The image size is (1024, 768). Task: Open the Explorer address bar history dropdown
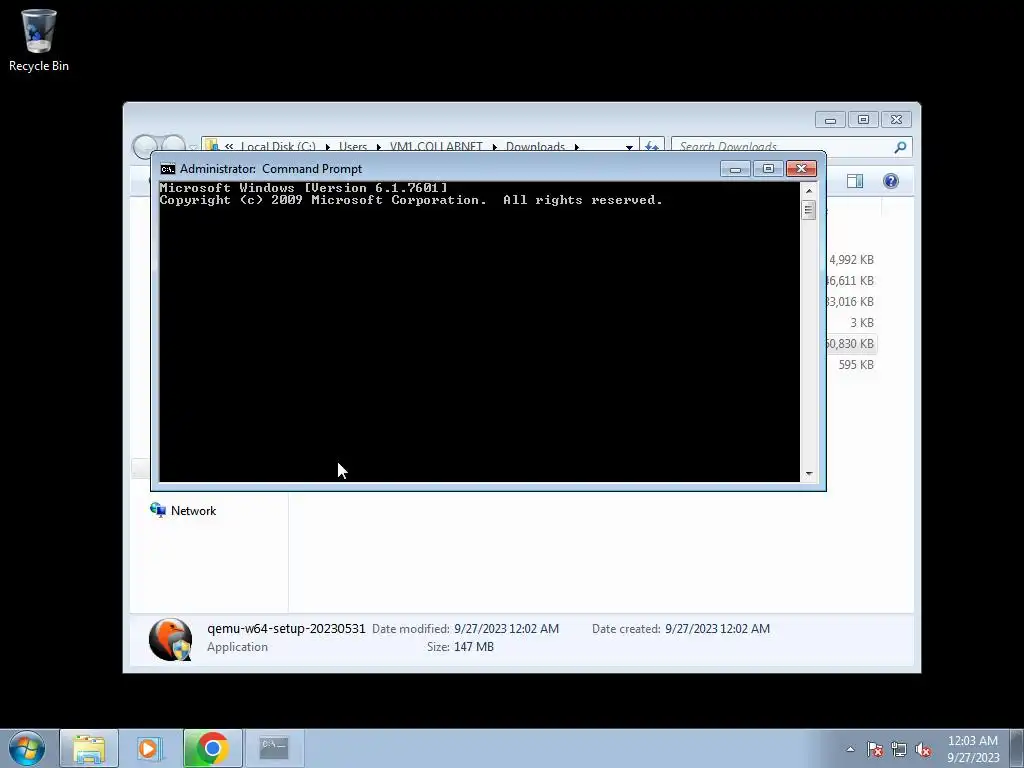(629, 148)
